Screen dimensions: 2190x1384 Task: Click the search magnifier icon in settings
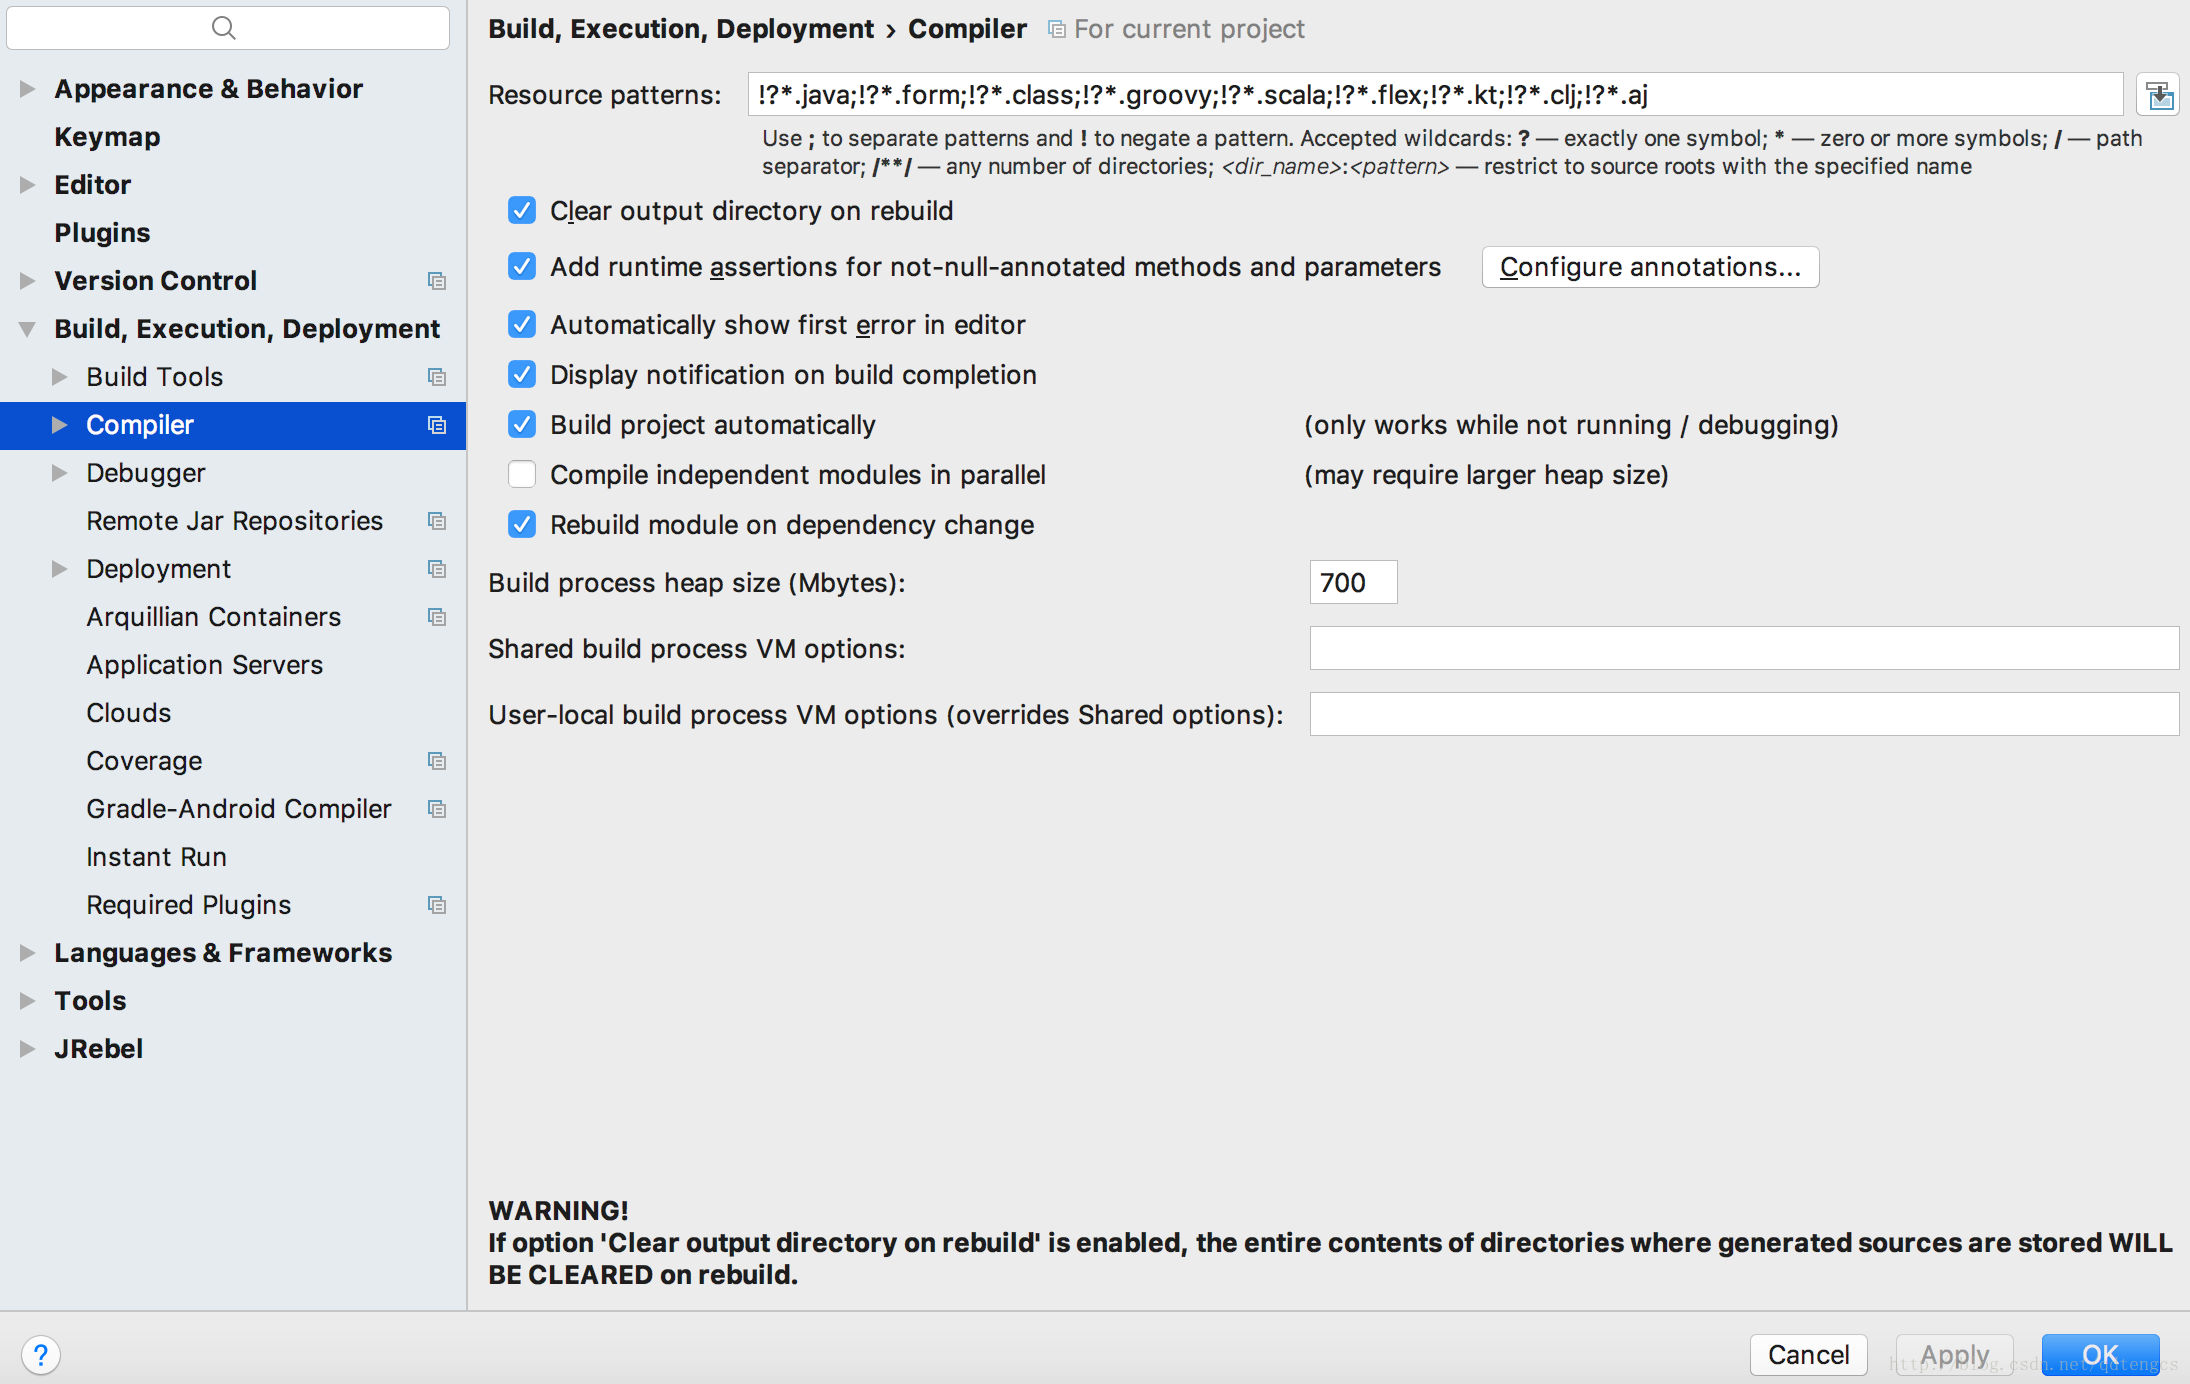(224, 28)
